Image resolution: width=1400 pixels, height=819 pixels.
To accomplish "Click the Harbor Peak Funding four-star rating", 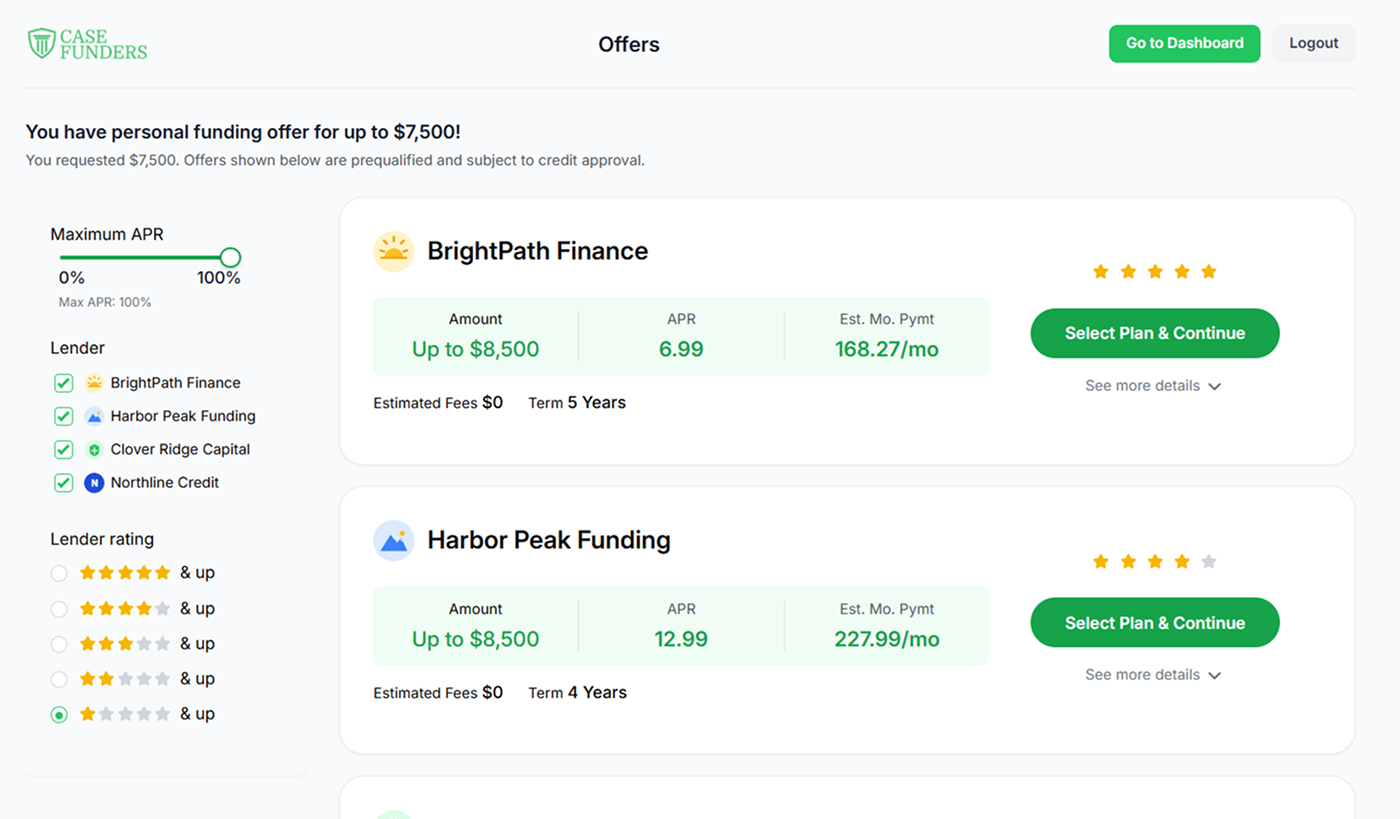I will [1155, 562].
